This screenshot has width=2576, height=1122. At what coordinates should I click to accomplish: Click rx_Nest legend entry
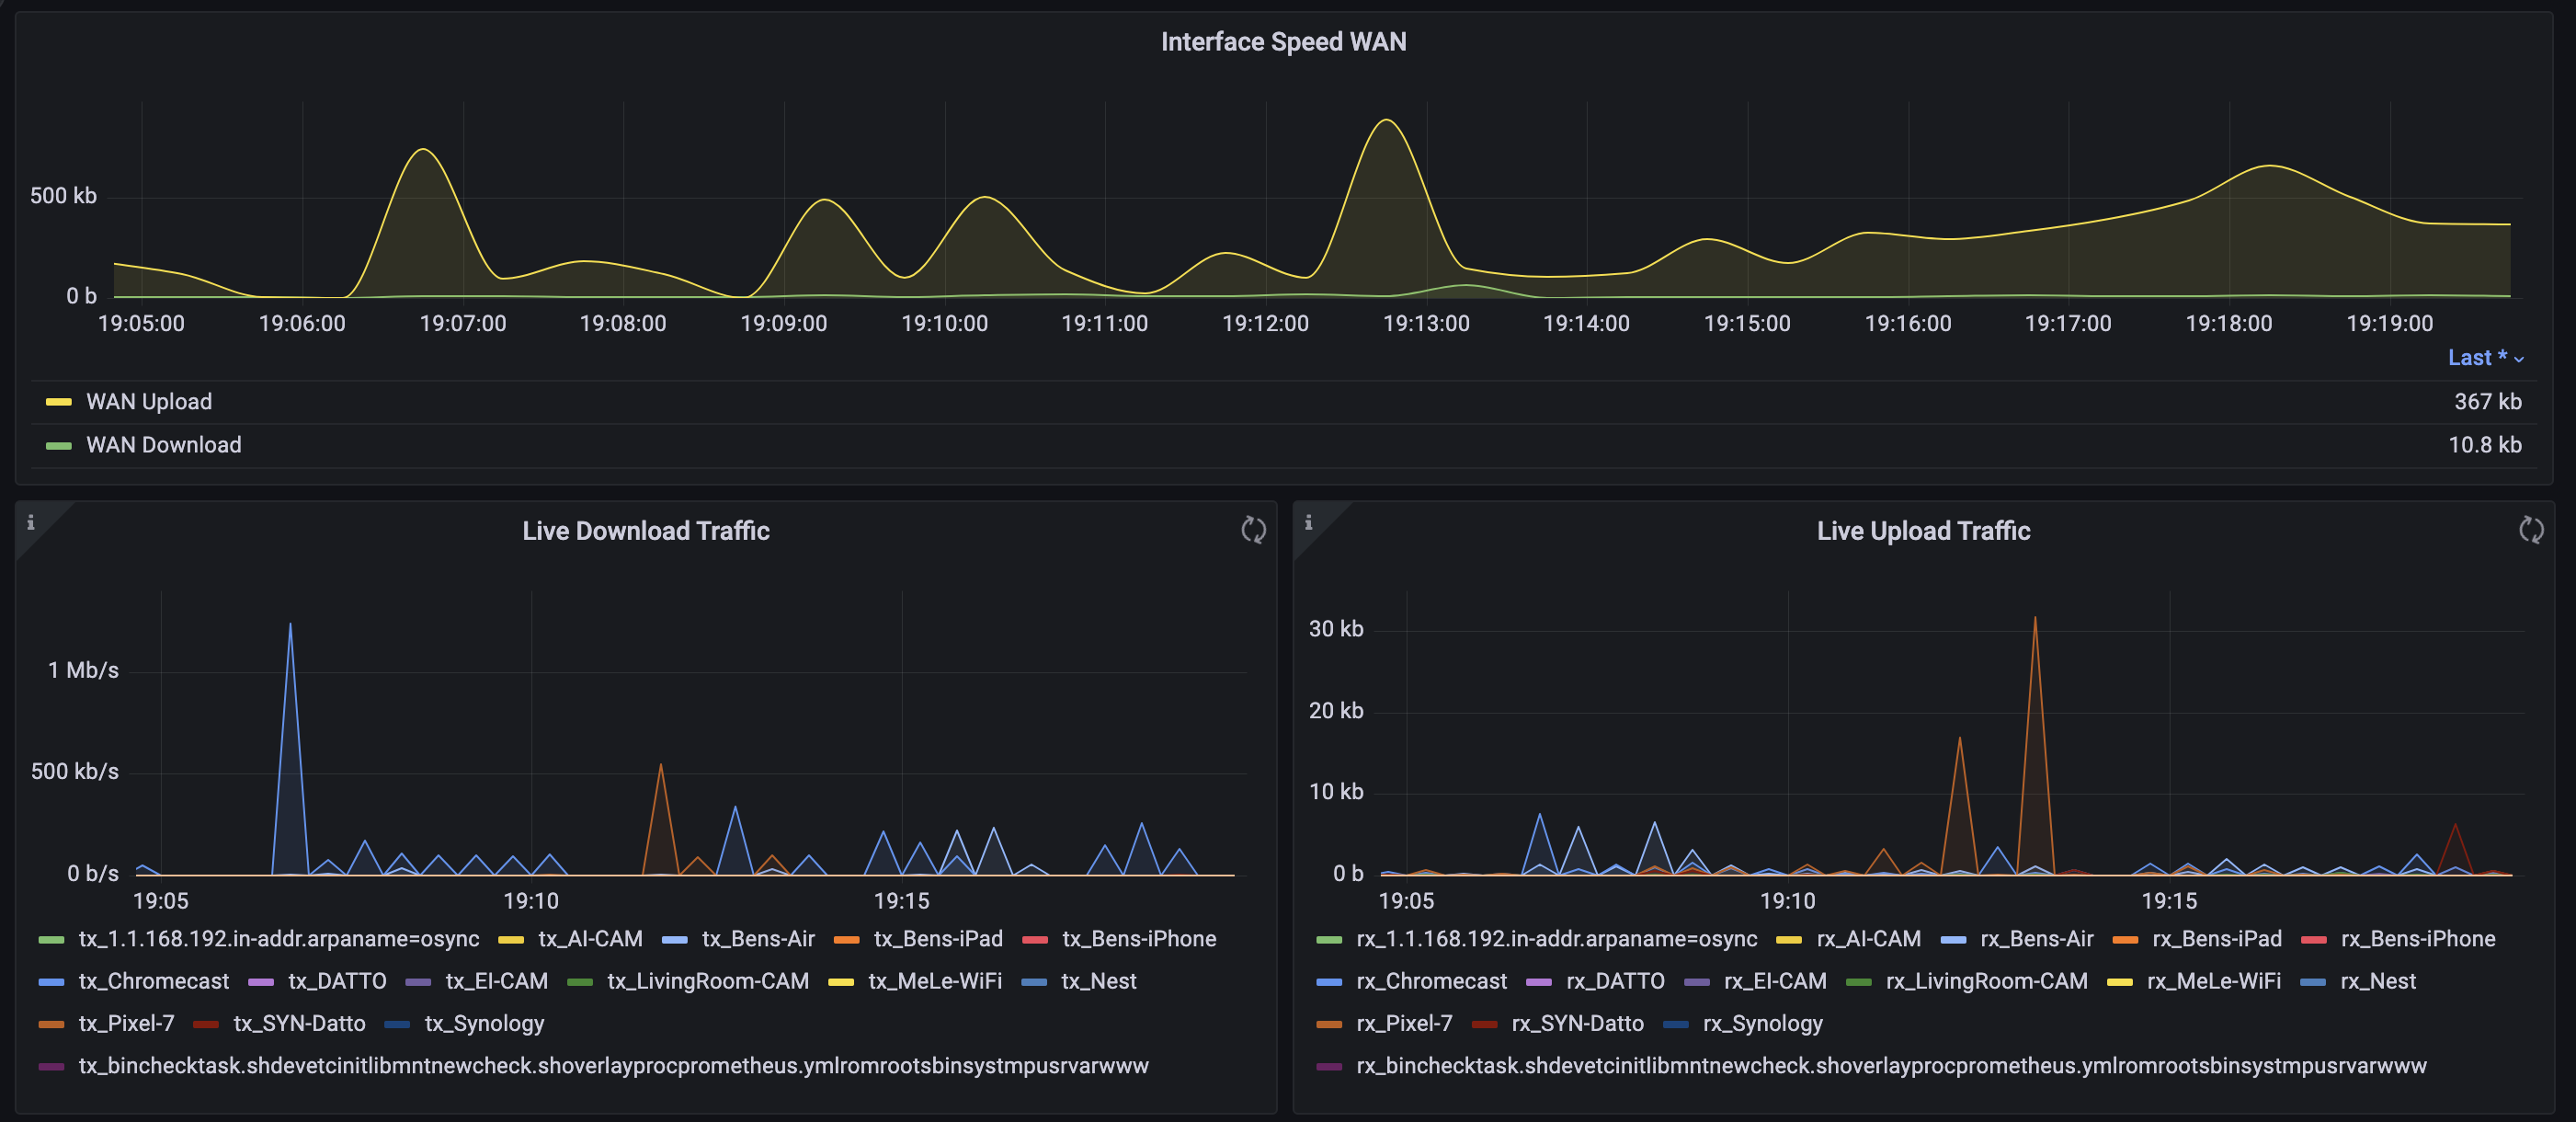point(2378,981)
